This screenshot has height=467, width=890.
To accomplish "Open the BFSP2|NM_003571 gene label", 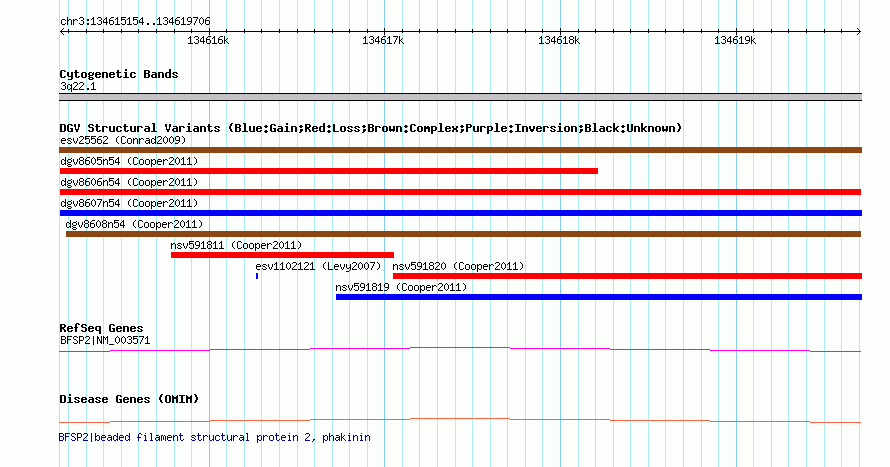I will point(105,340).
